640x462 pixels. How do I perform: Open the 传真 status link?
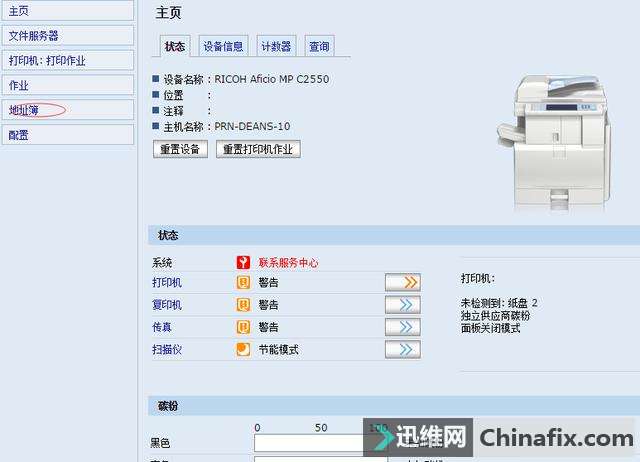[162, 327]
